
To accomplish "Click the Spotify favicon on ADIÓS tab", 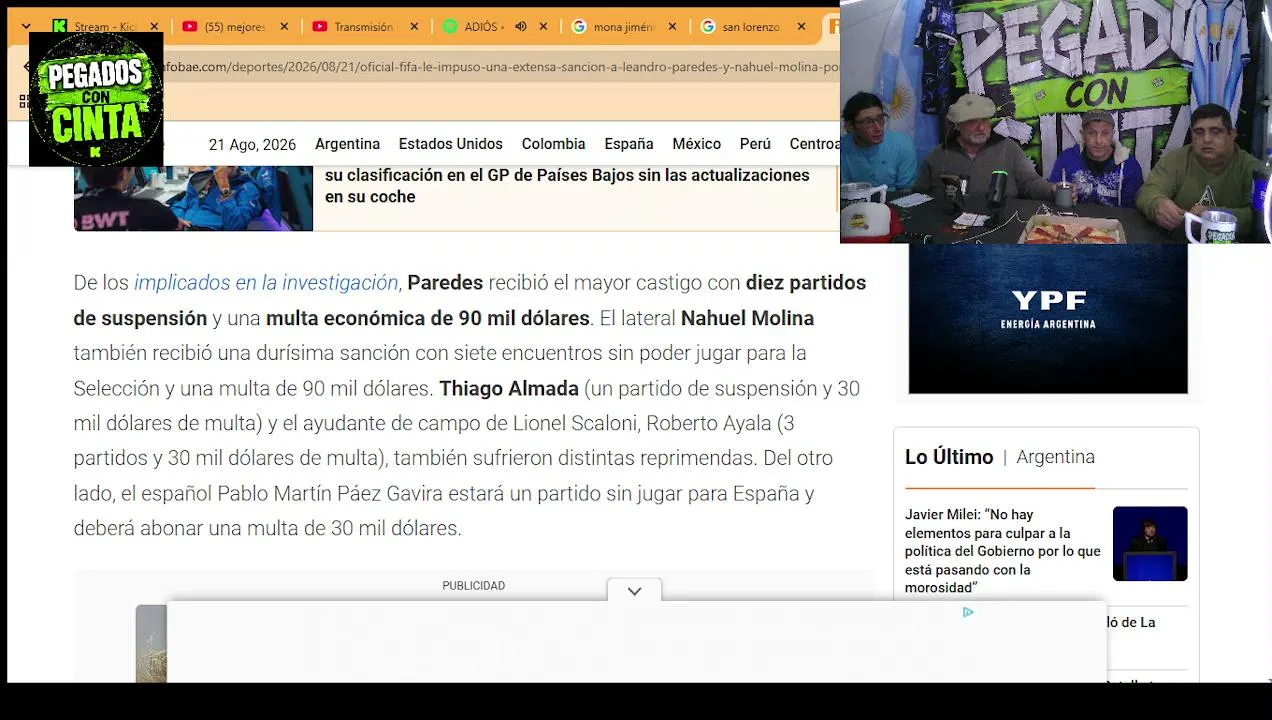I will click(x=450, y=27).
